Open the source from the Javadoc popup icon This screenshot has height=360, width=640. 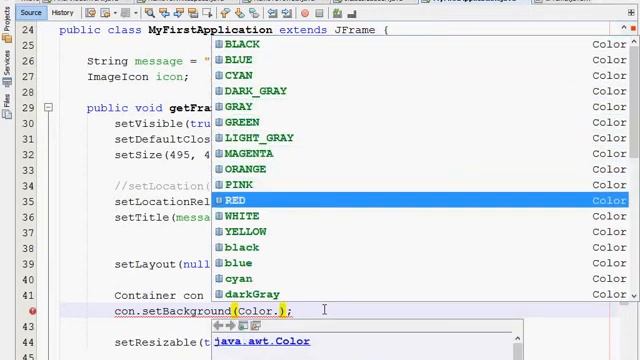[x=256, y=325]
